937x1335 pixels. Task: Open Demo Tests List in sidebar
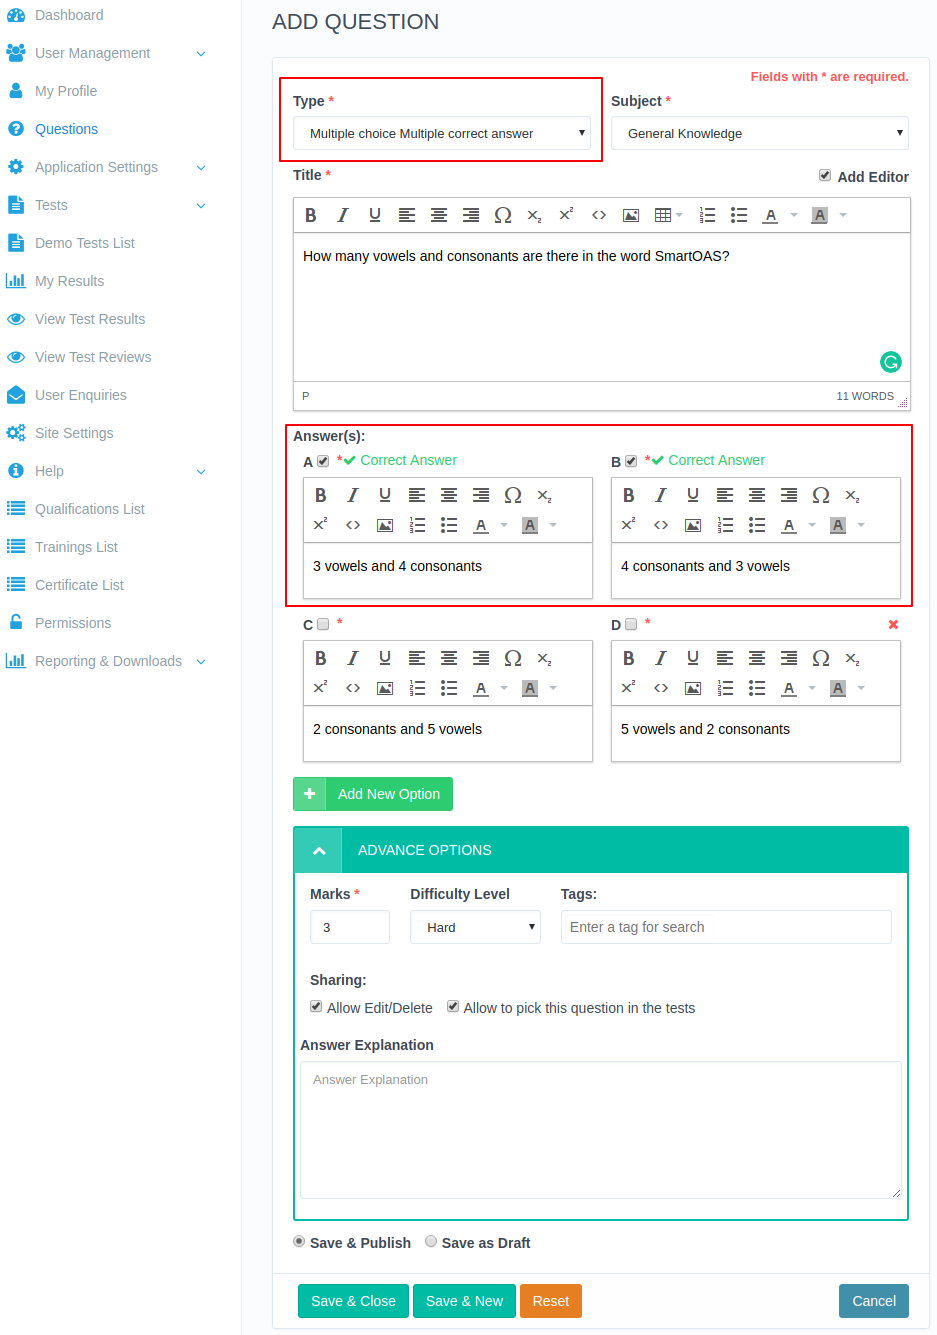[85, 243]
